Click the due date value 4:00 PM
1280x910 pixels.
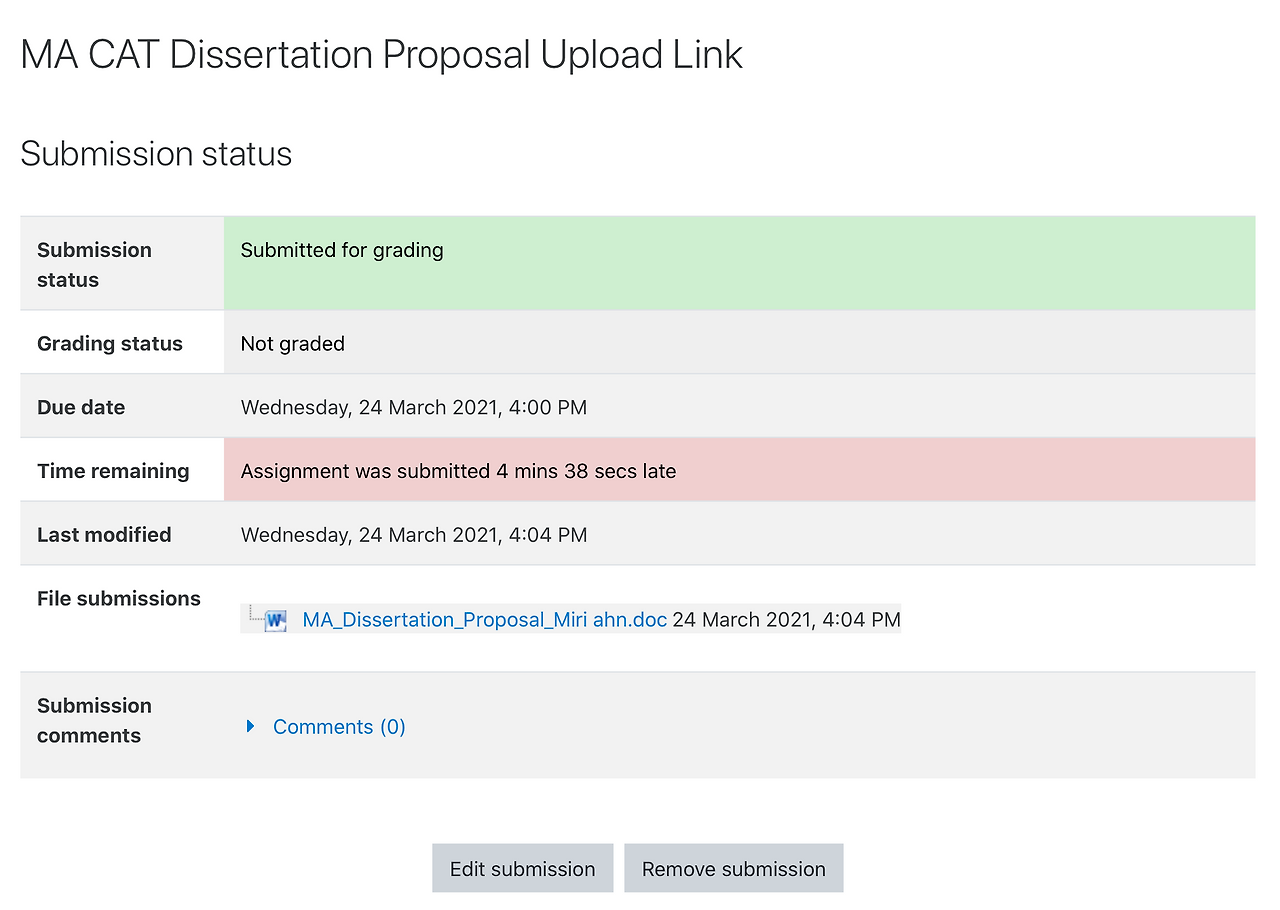414,408
